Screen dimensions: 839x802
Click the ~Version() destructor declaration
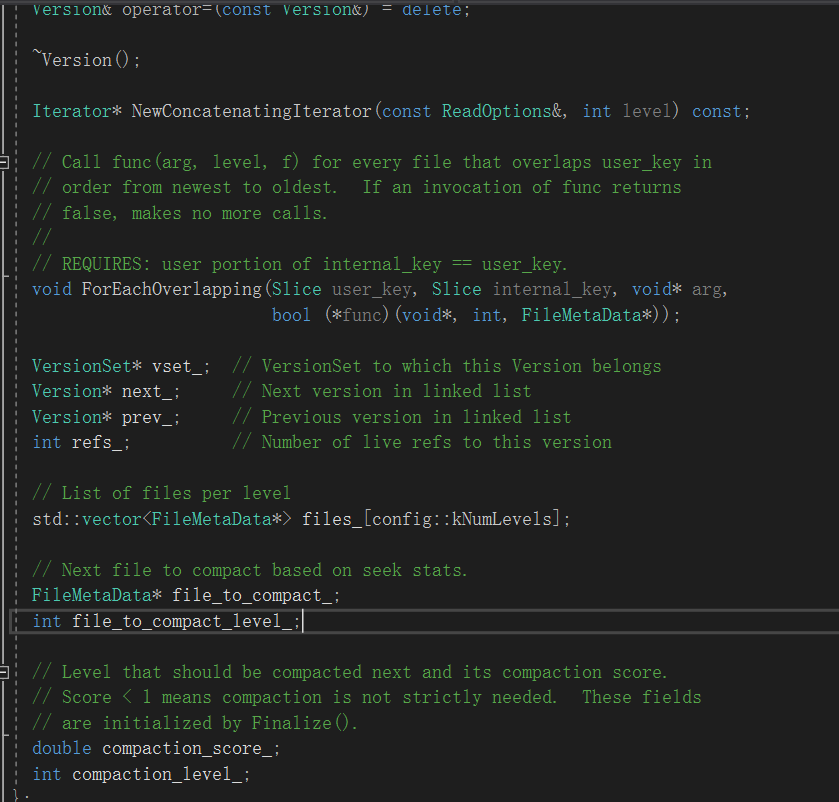point(86,60)
